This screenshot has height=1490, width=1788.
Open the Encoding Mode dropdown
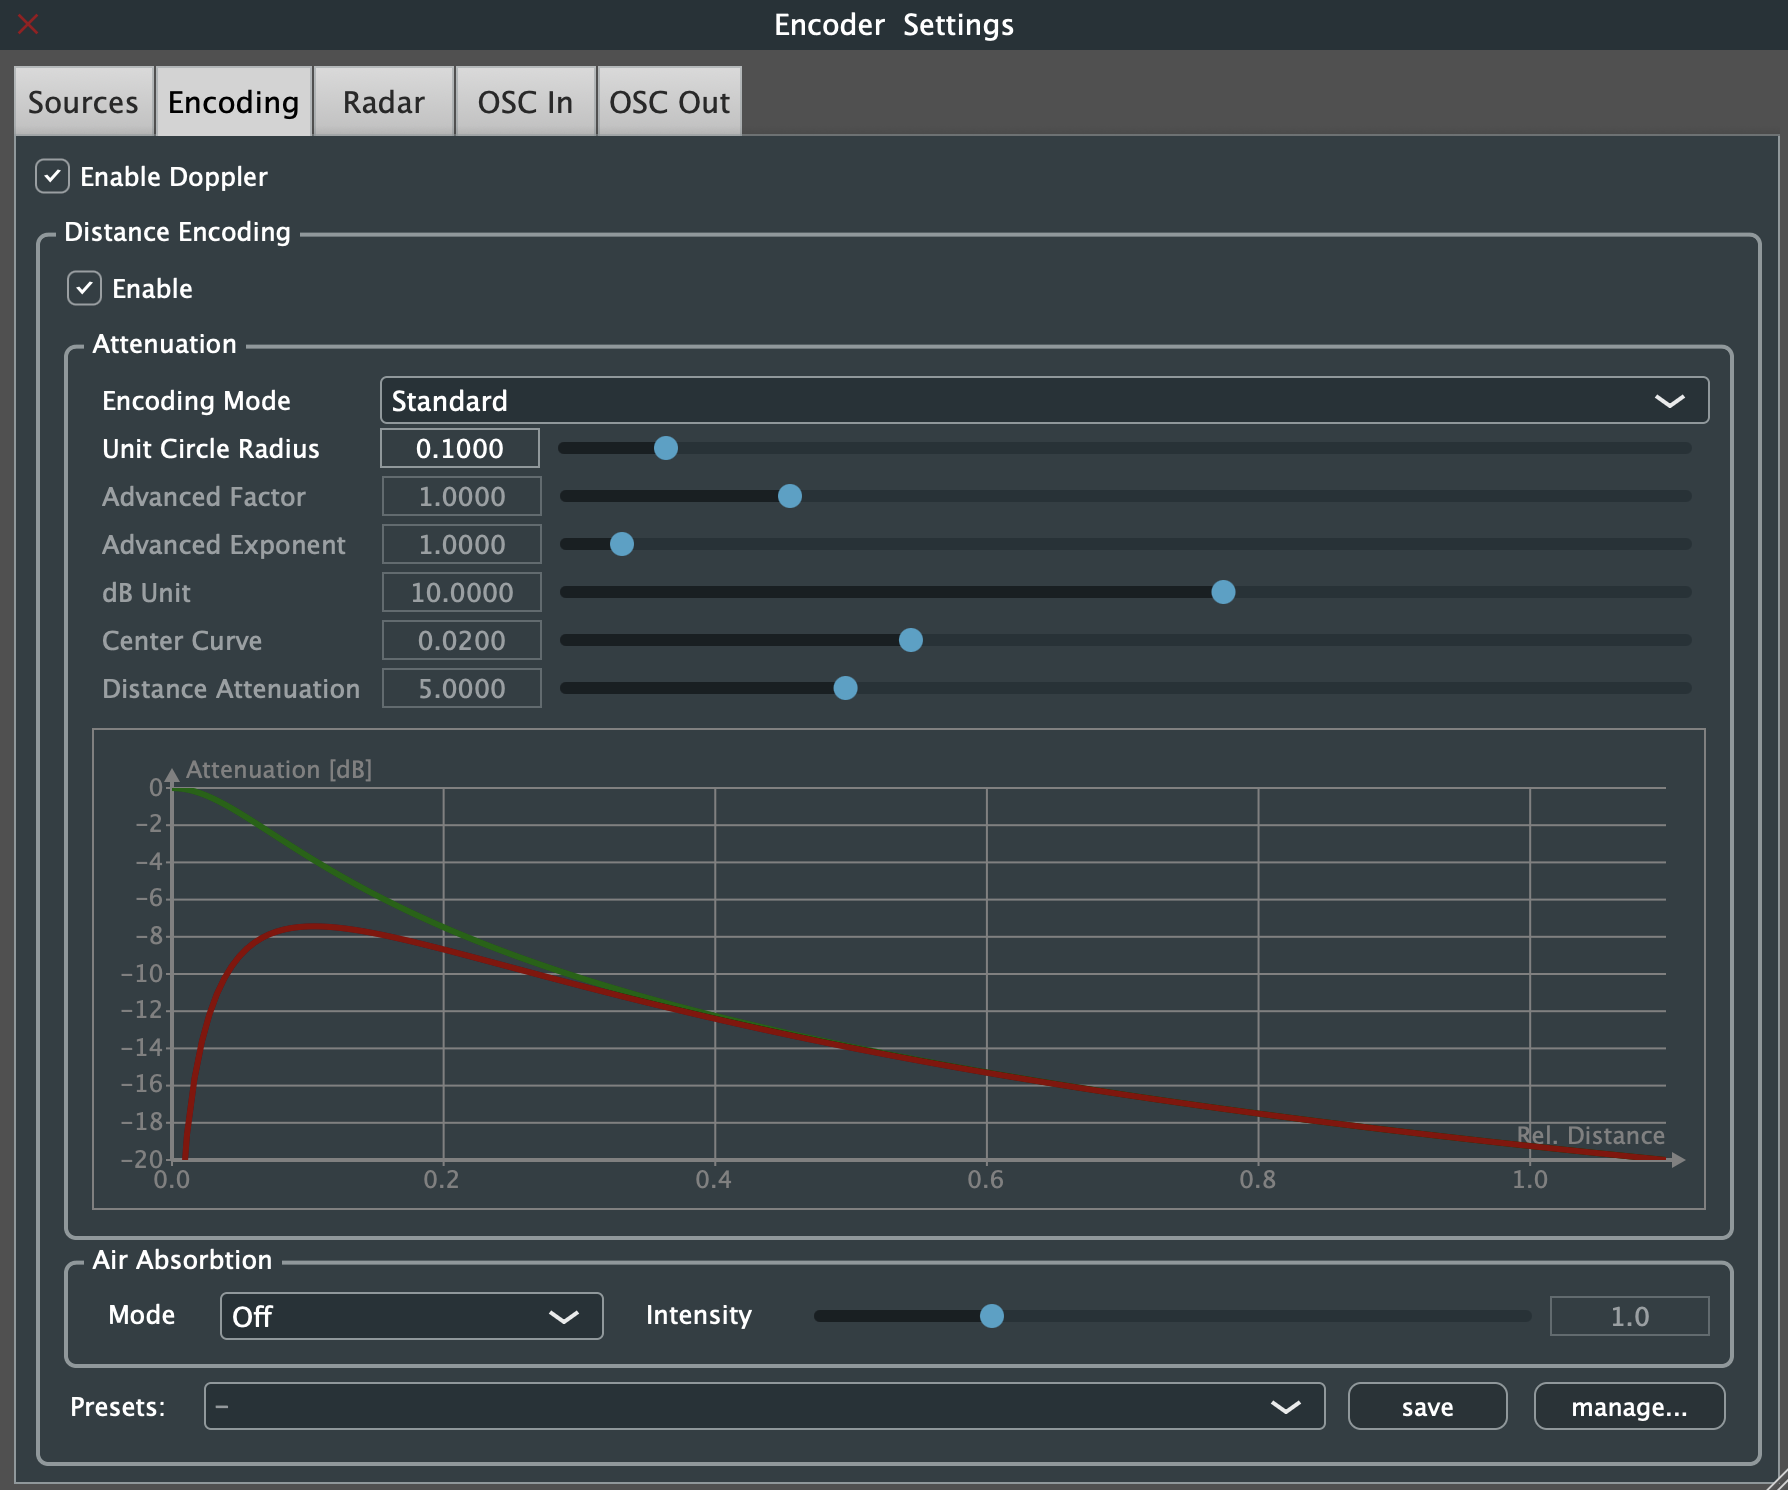click(x=1043, y=400)
